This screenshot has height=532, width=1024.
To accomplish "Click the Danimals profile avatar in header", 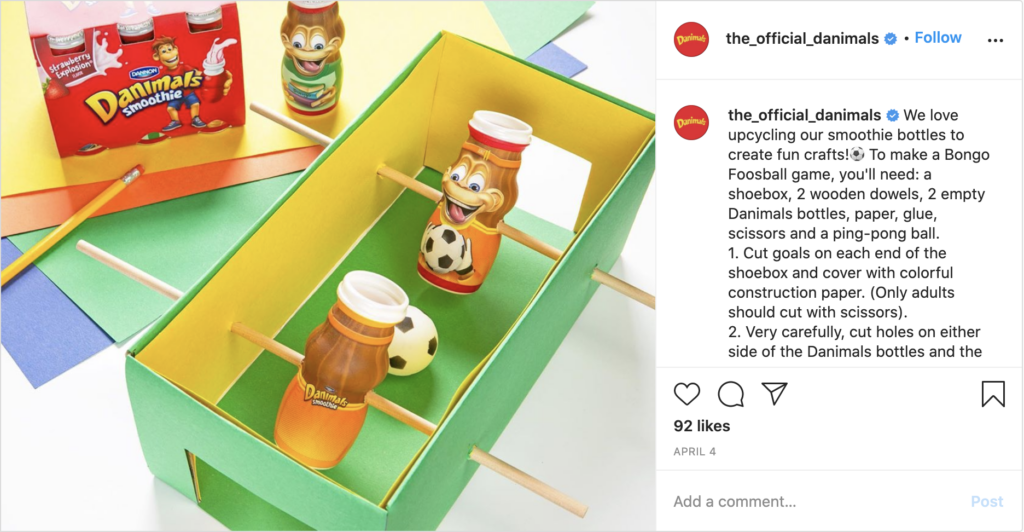I will [691, 39].
